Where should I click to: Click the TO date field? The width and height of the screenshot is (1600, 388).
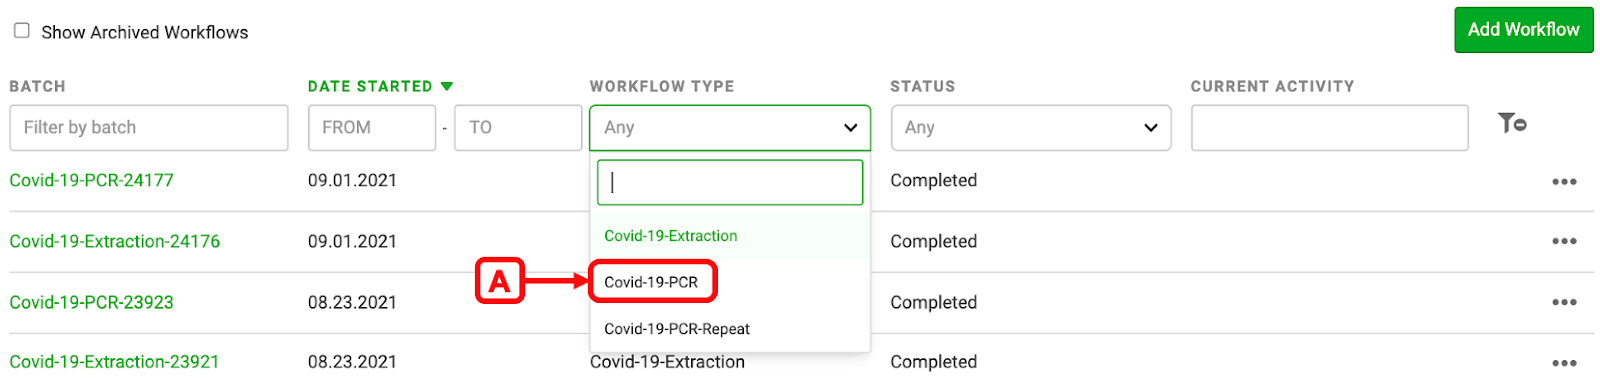pos(518,128)
